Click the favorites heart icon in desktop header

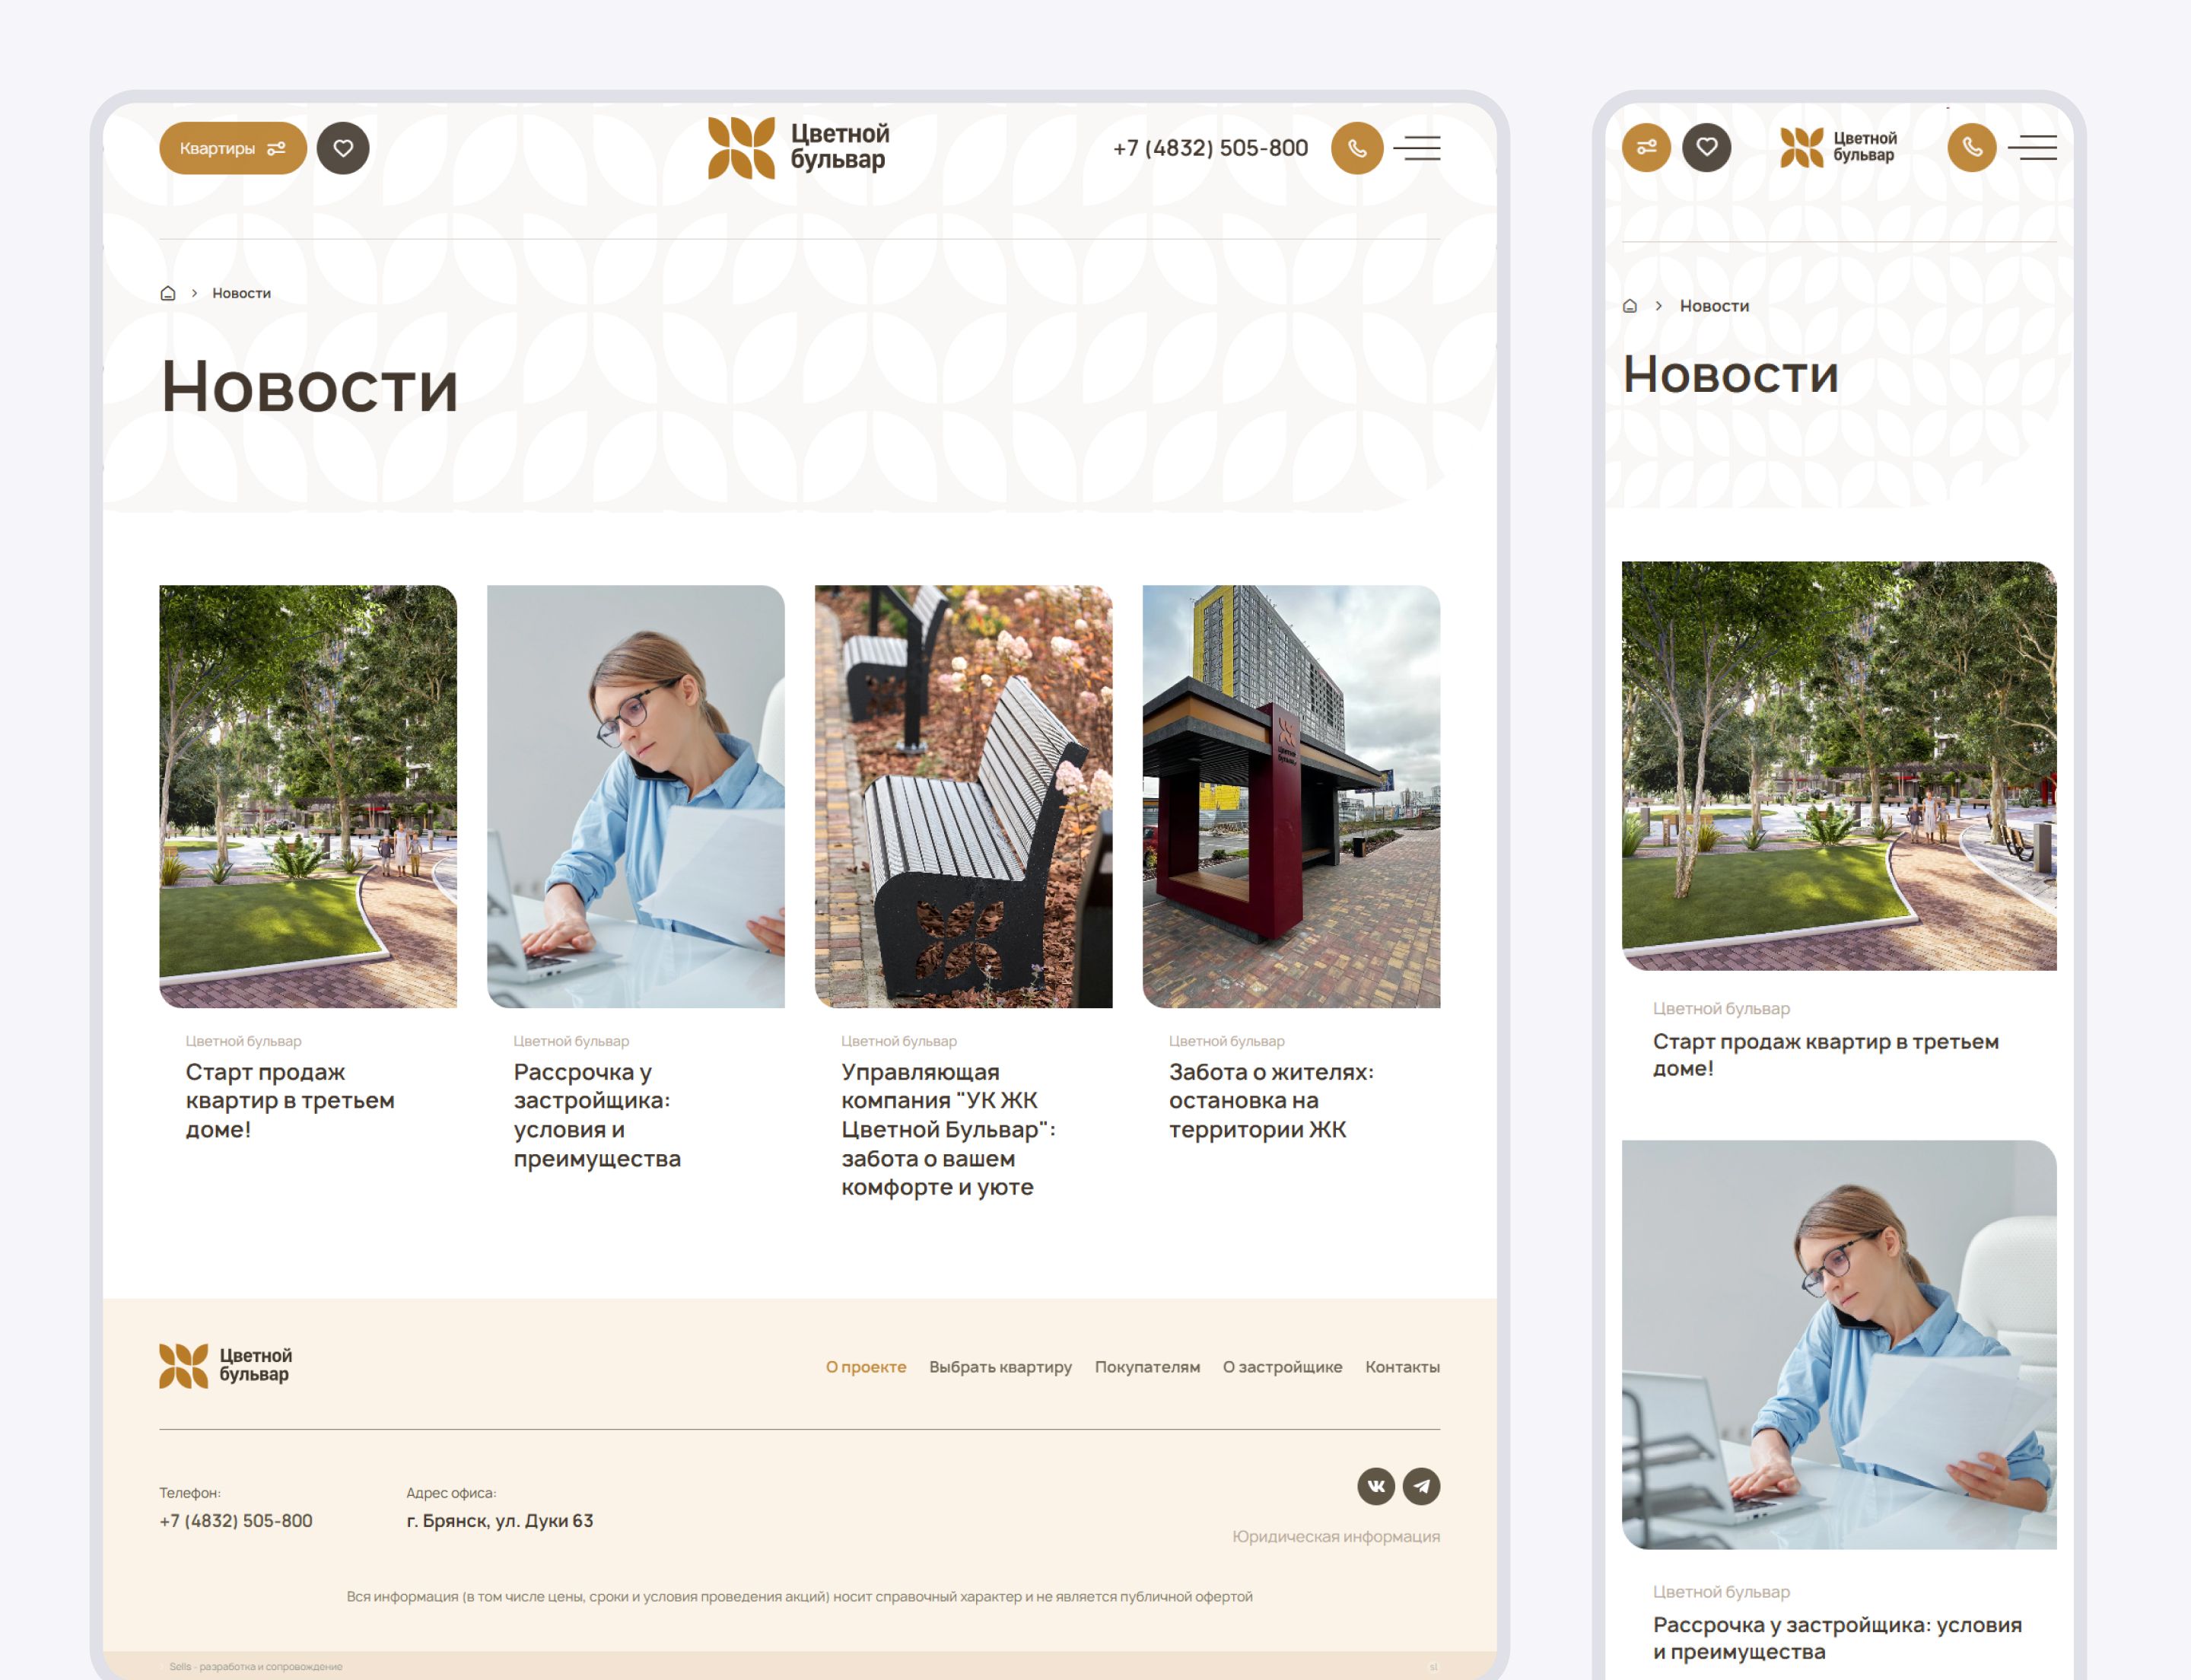343,148
